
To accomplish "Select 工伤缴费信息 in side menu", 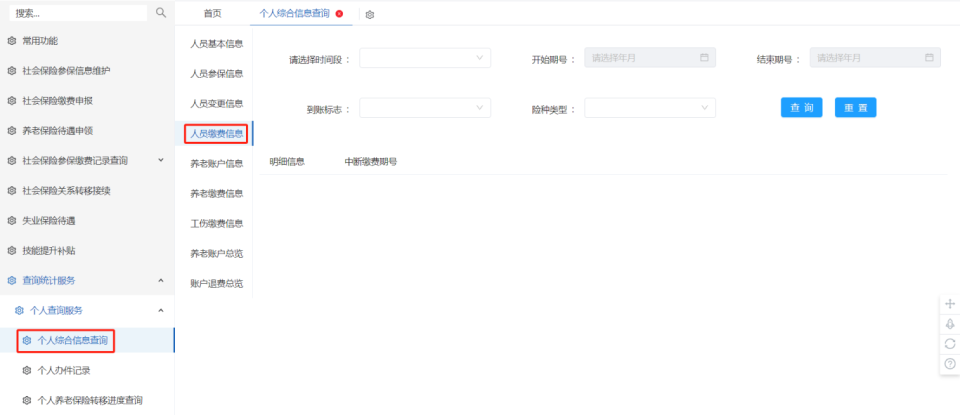I will pos(217,223).
